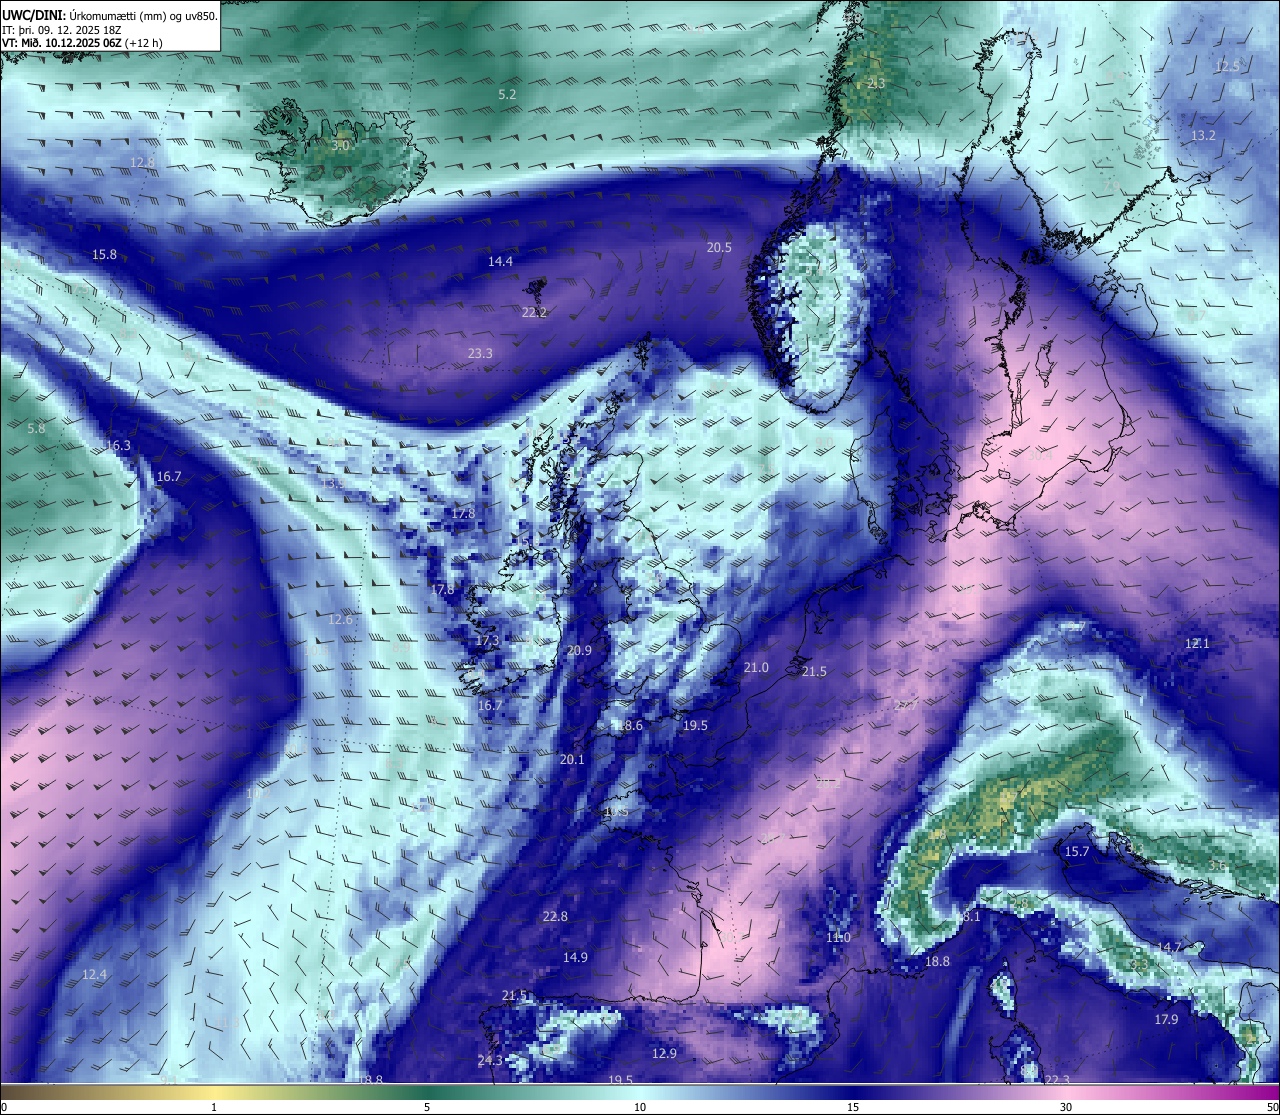Click the 1 tick on the color scale
1280x1115 pixels.
point(214,1107)
